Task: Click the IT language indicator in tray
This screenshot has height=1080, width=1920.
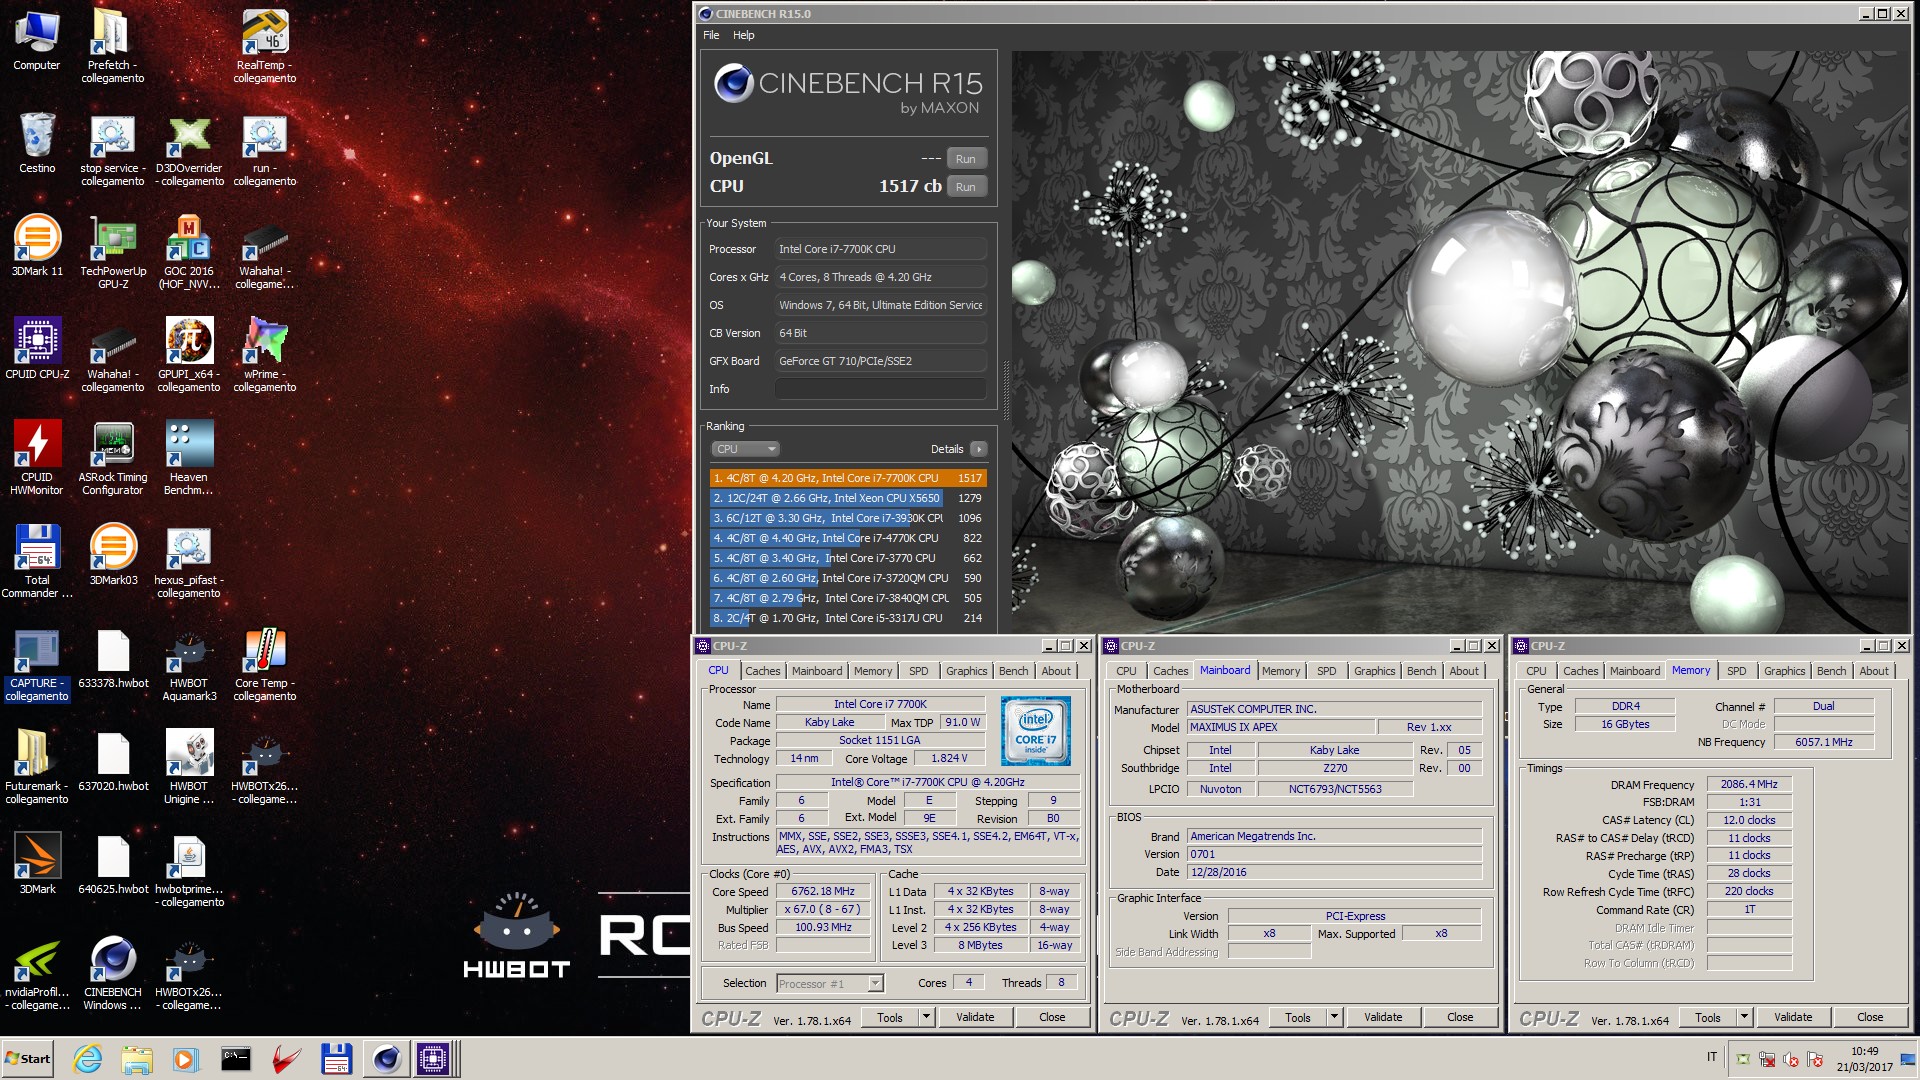Action: tap(1711, 1057)
